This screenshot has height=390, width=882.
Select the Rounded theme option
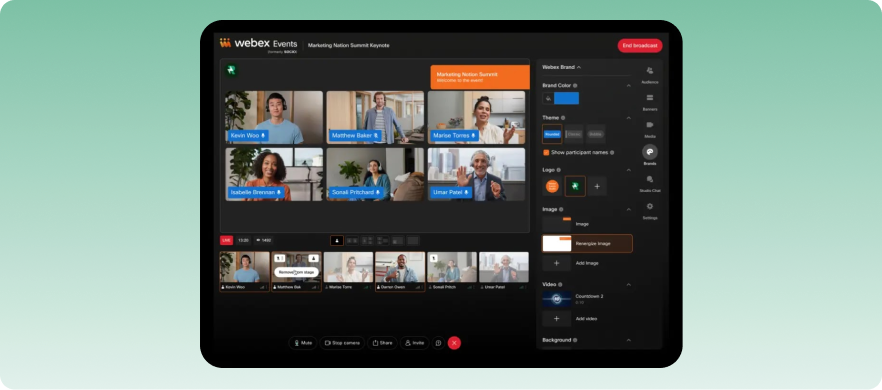[x=552, y=135]
